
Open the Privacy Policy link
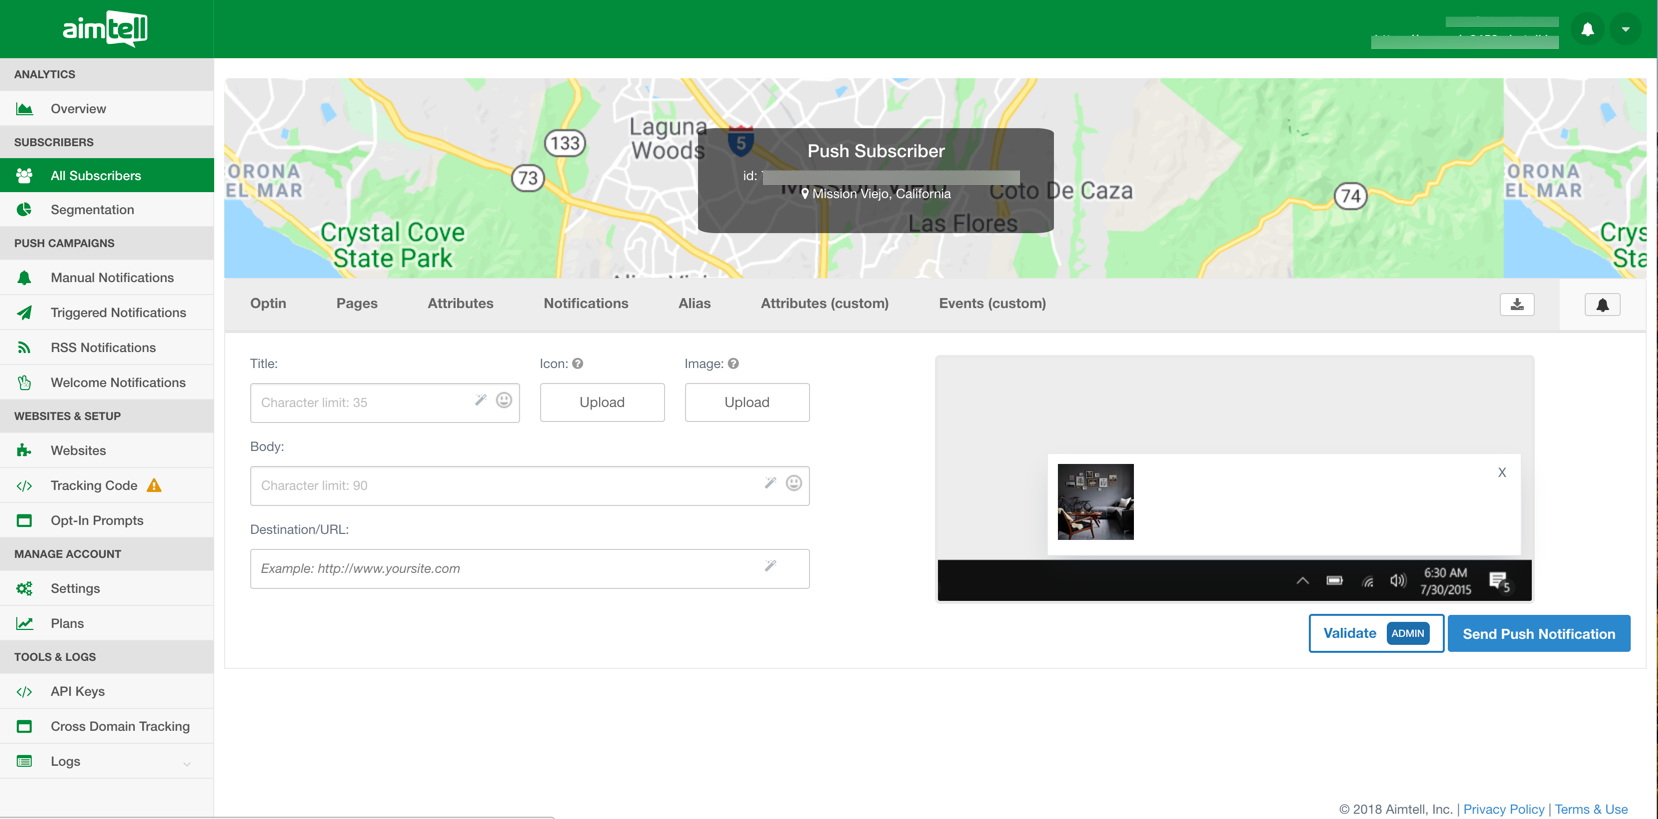pos(1503,809)
